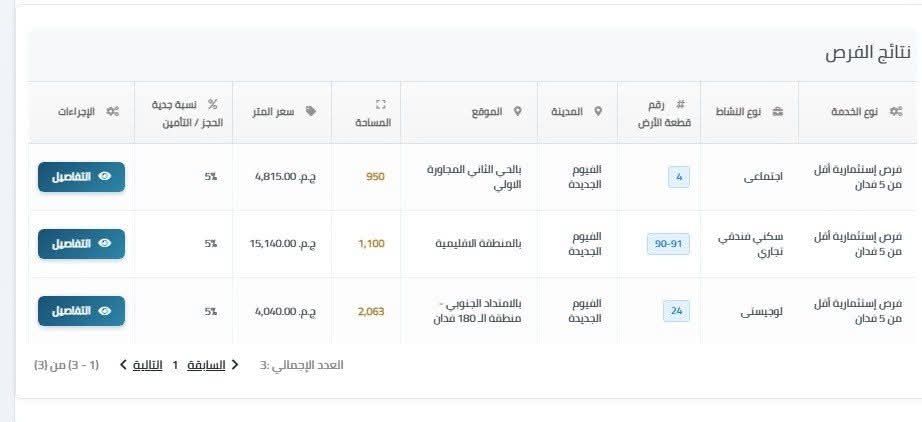Click the chevron next to التالية
Viewport: 922px width, 422px height.
coord(123,365)
